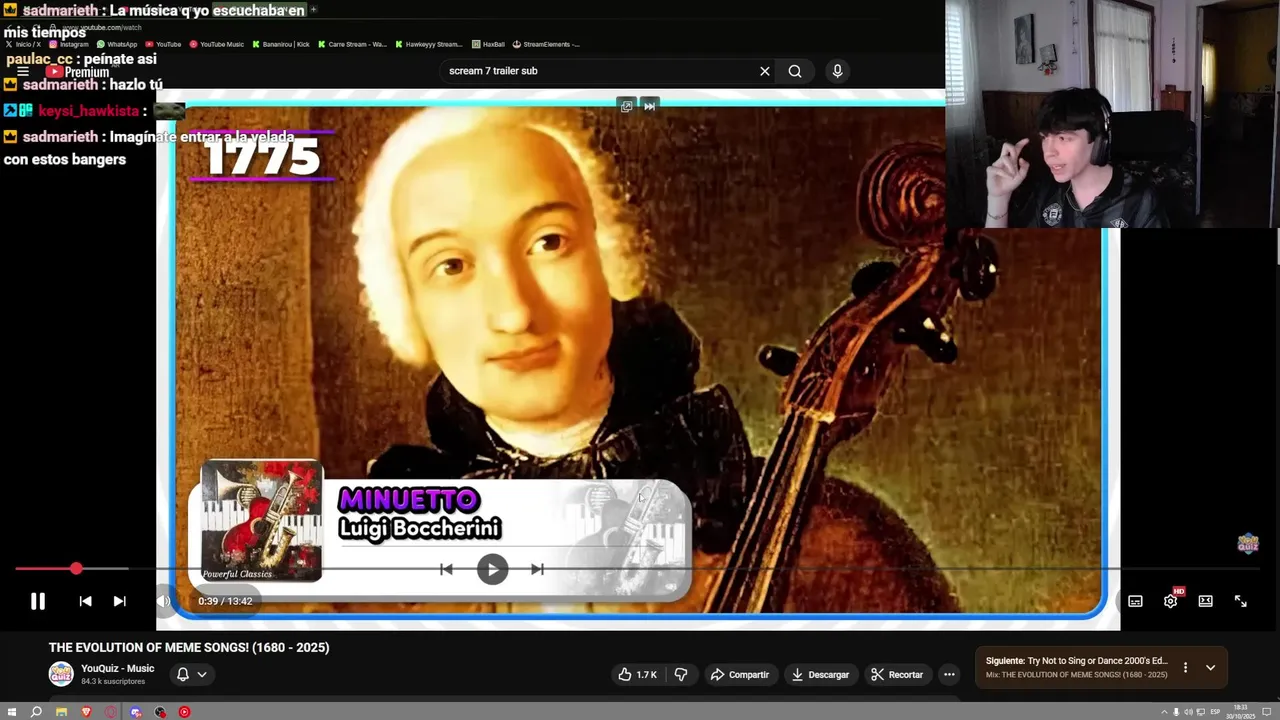Switch ESP keyboard language indicator
Image resolution: width=1280 pixels, height=720 pixels.
1215,712
